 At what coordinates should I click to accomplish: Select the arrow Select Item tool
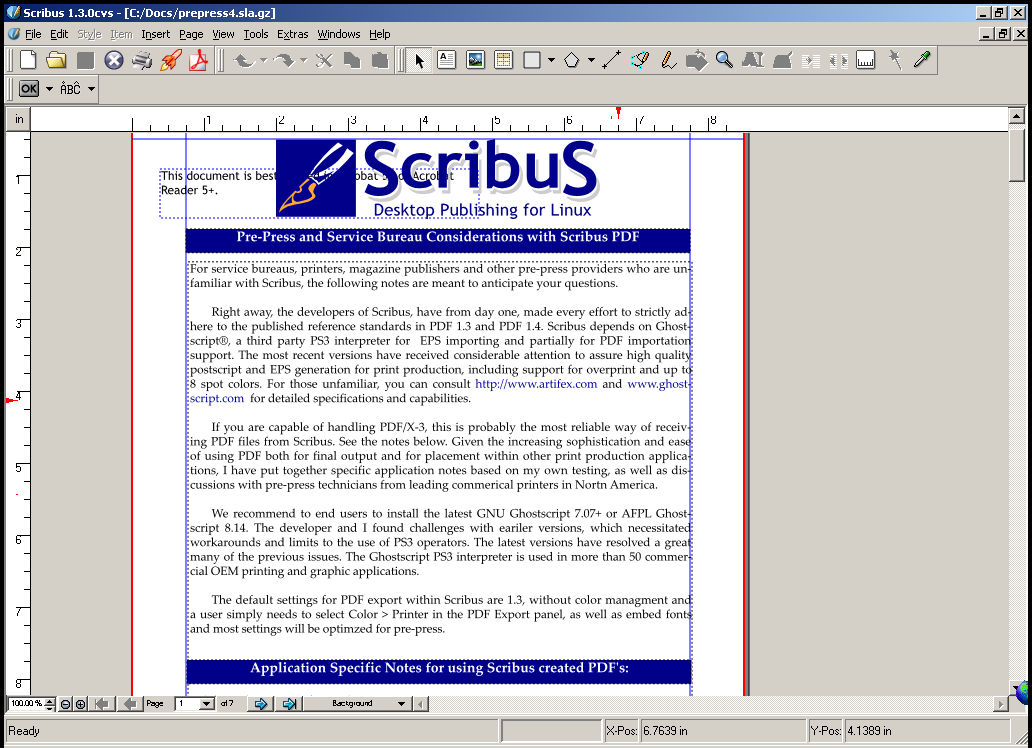419,61
